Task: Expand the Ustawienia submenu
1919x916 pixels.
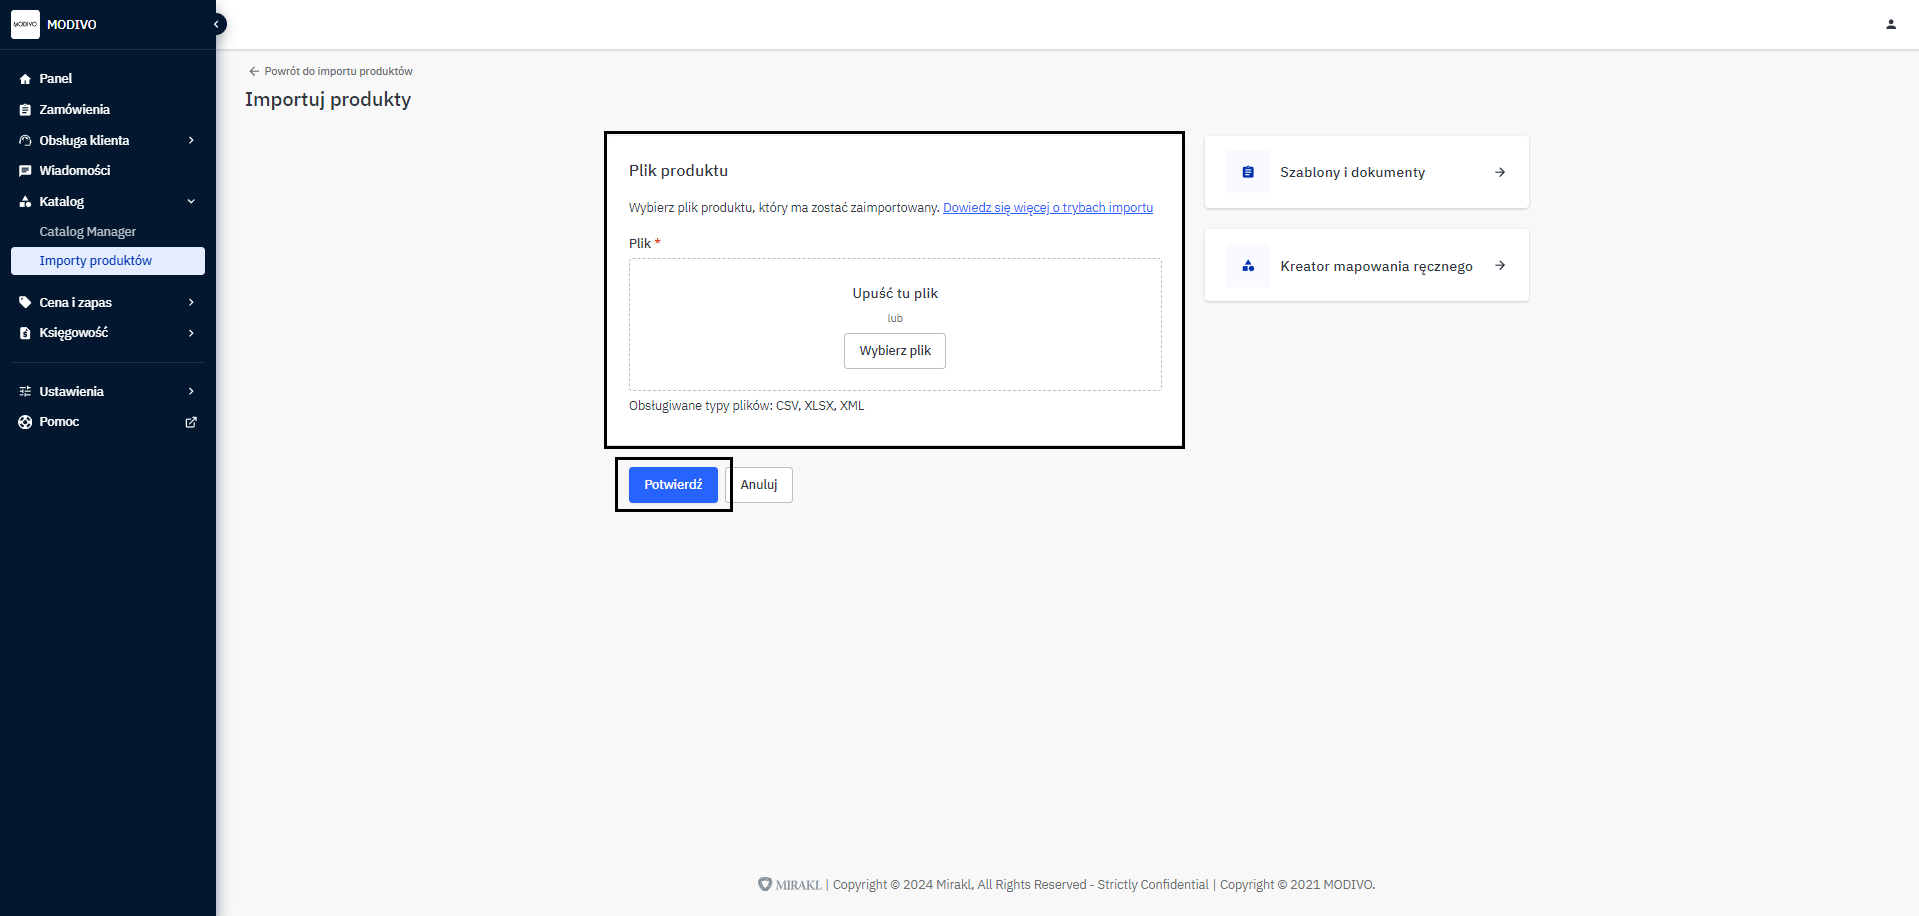Action: [x=191, y=391]
